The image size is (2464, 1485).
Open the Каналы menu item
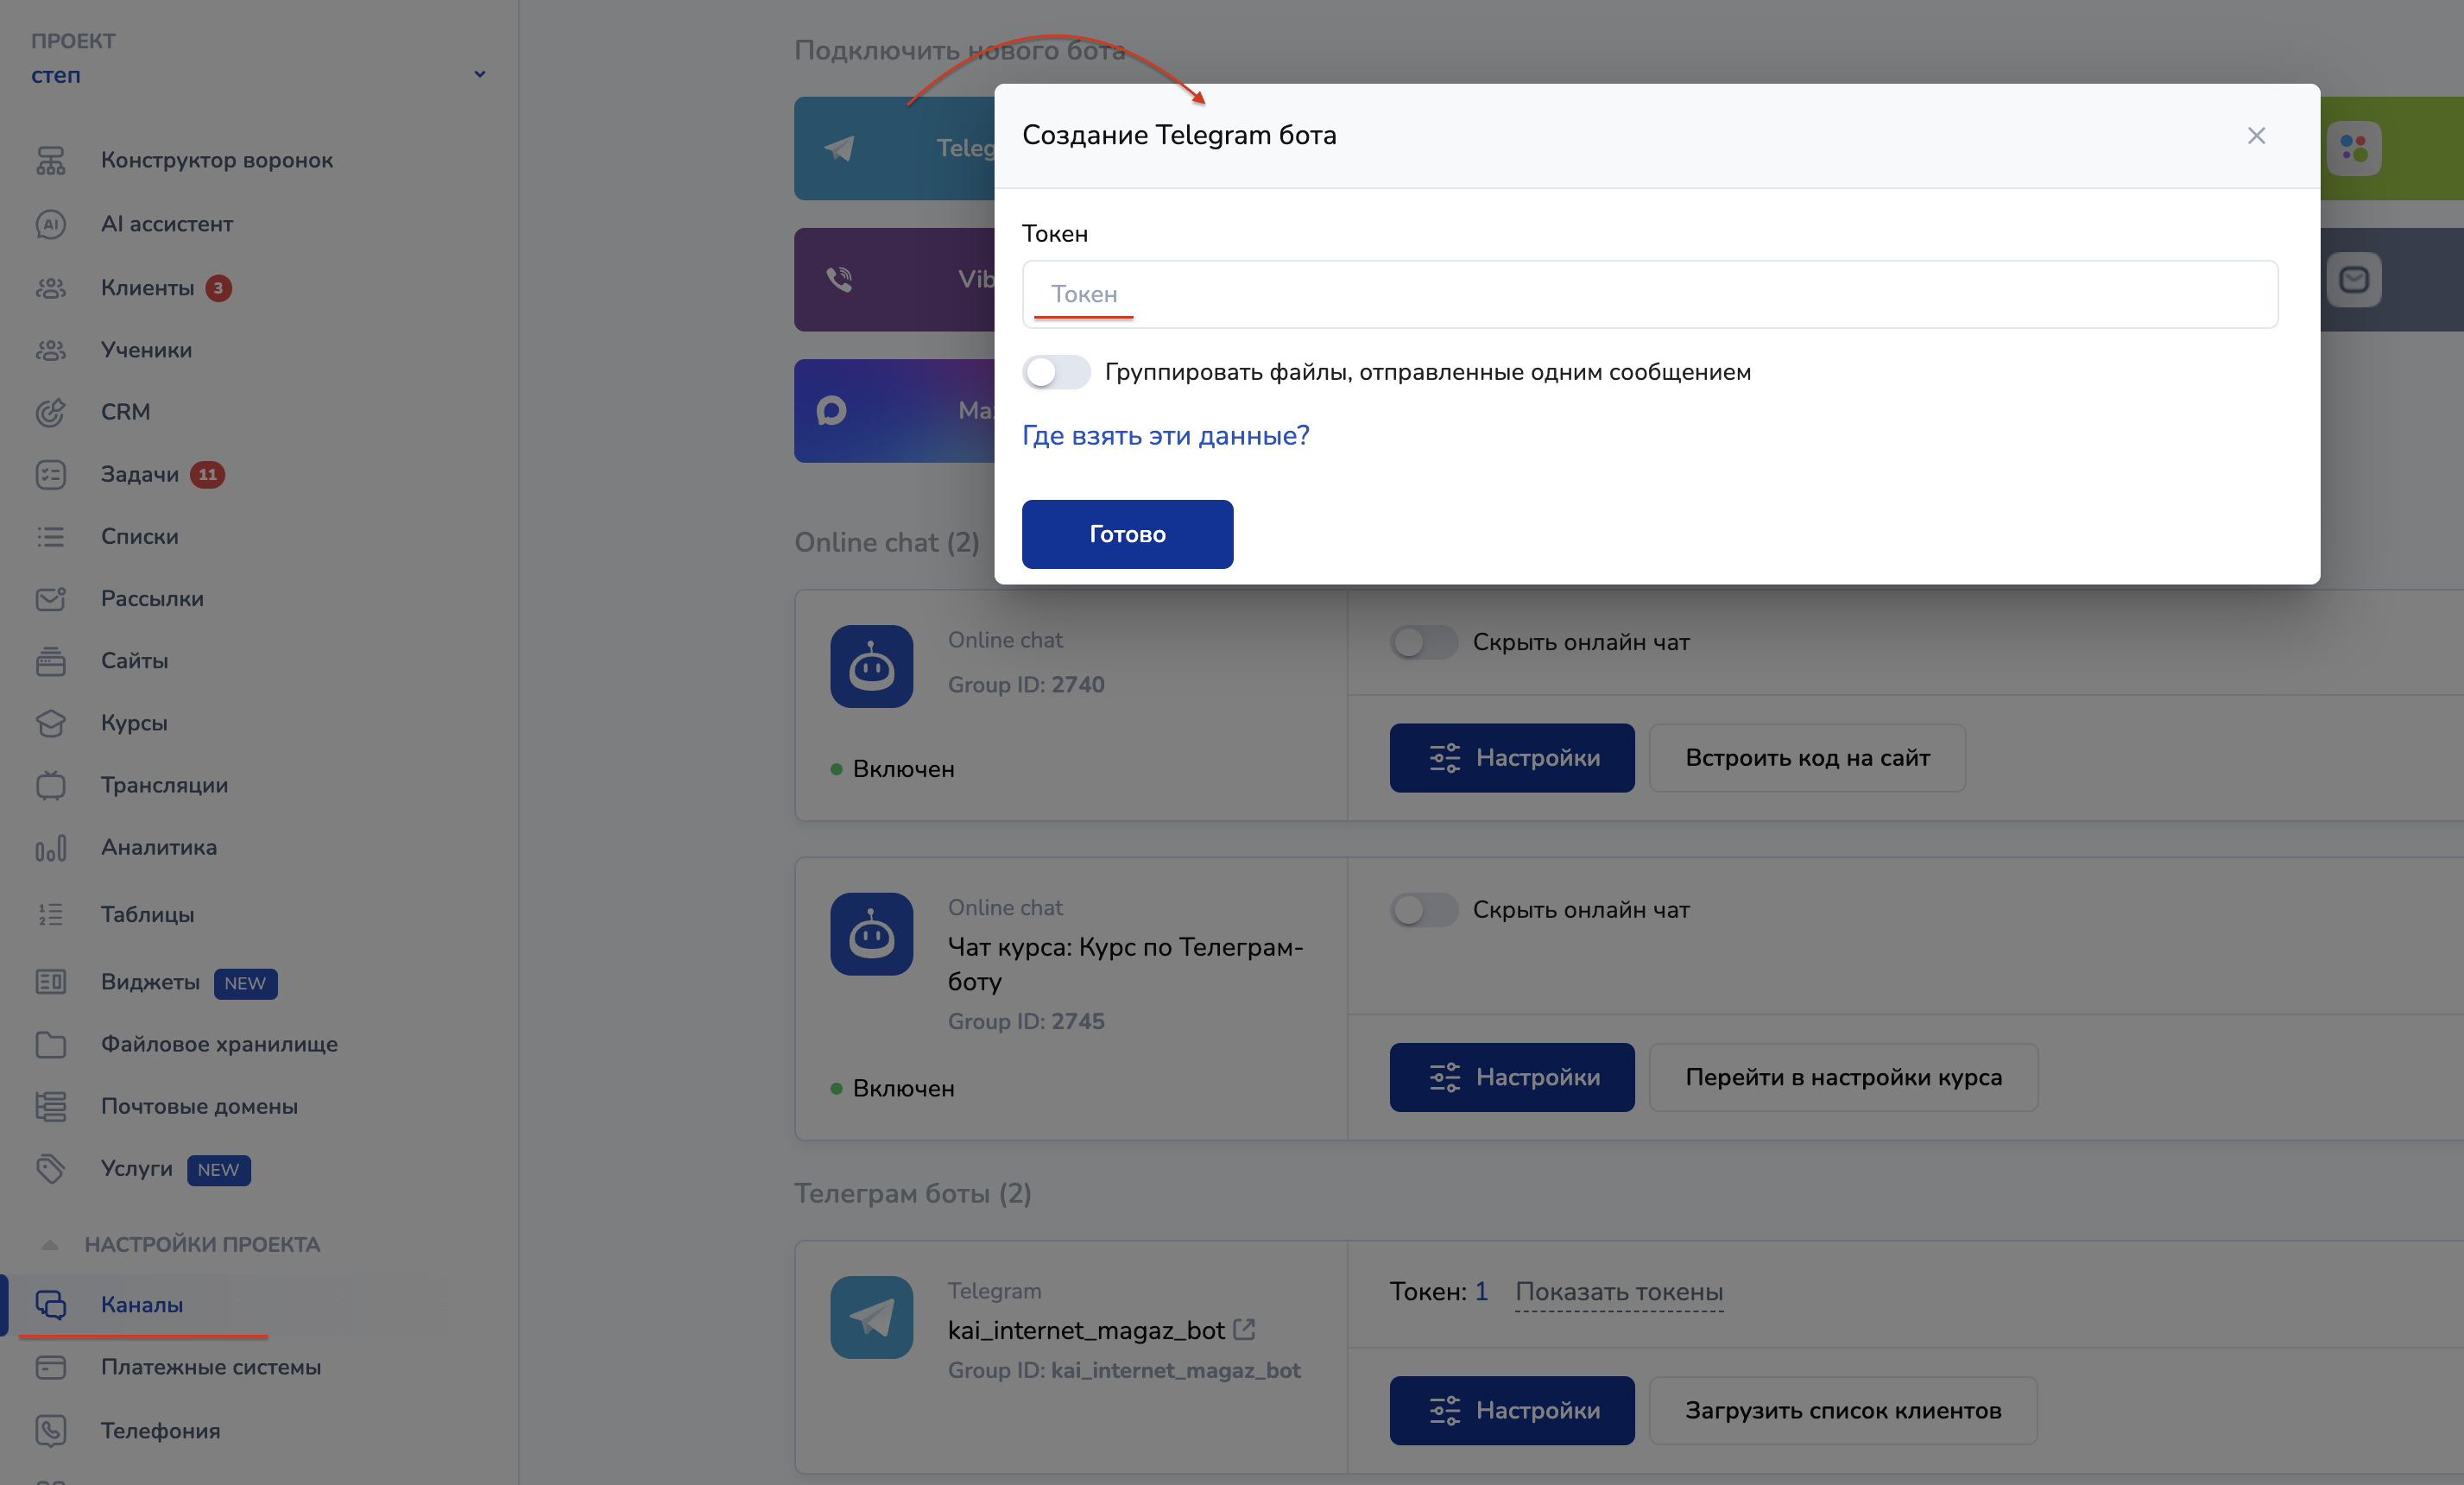tap(141, 1305)
